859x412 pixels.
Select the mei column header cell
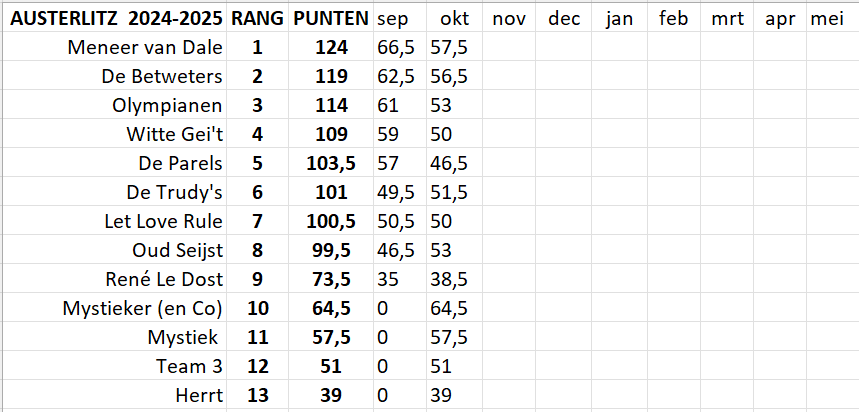(829, 19)
